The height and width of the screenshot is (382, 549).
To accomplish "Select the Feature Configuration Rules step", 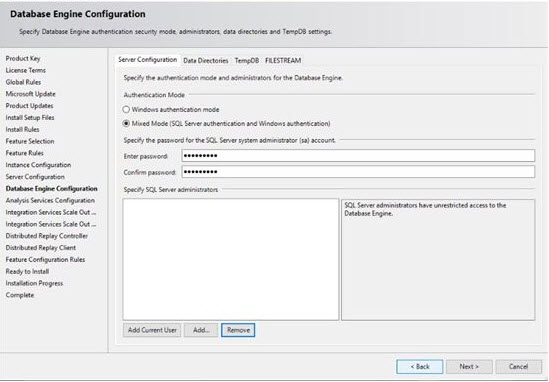I will point(45,260).
